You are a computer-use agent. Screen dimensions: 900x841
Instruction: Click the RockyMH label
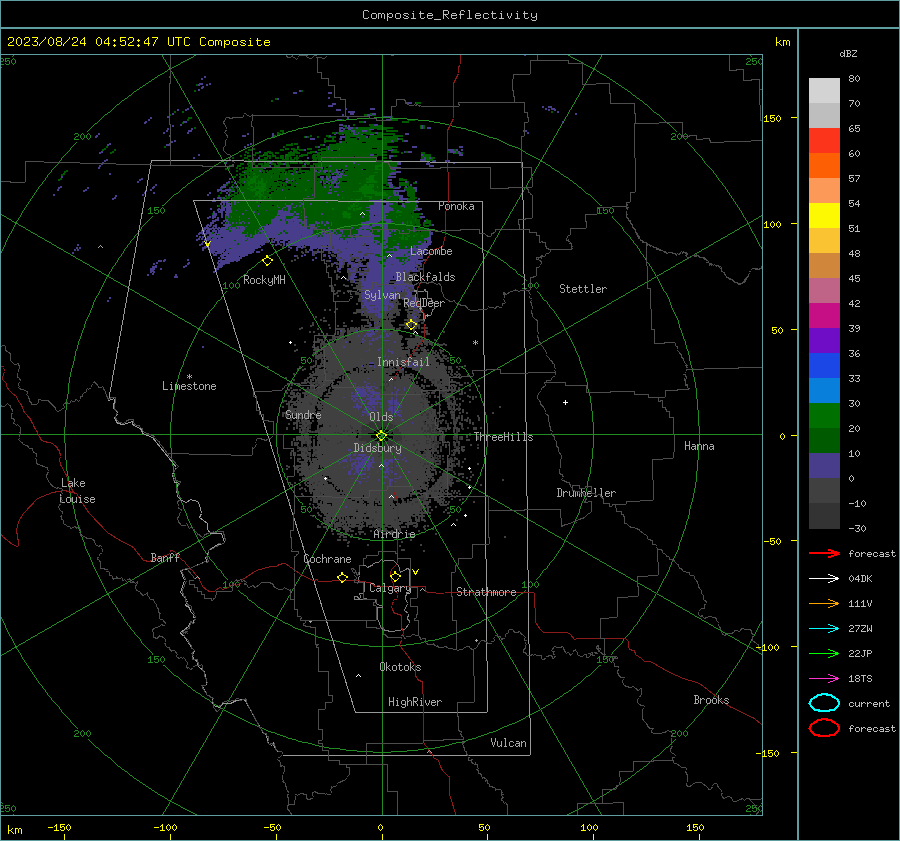coord(264,280)
